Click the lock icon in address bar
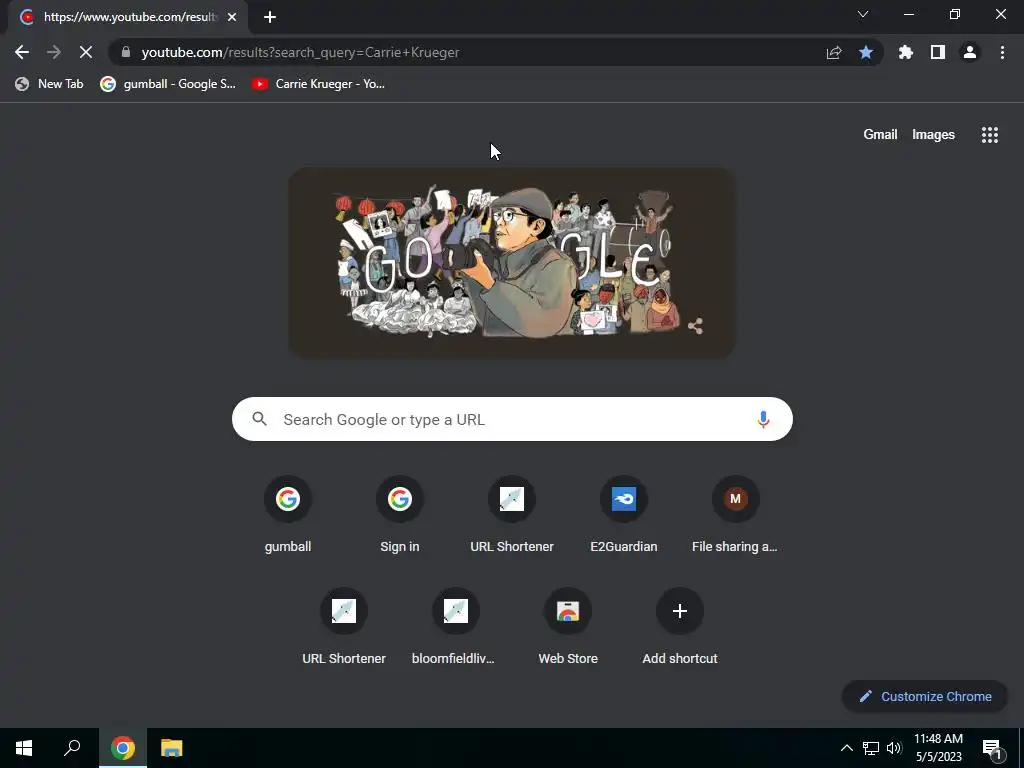This screenshot has width=1024, height=768. 126,52
